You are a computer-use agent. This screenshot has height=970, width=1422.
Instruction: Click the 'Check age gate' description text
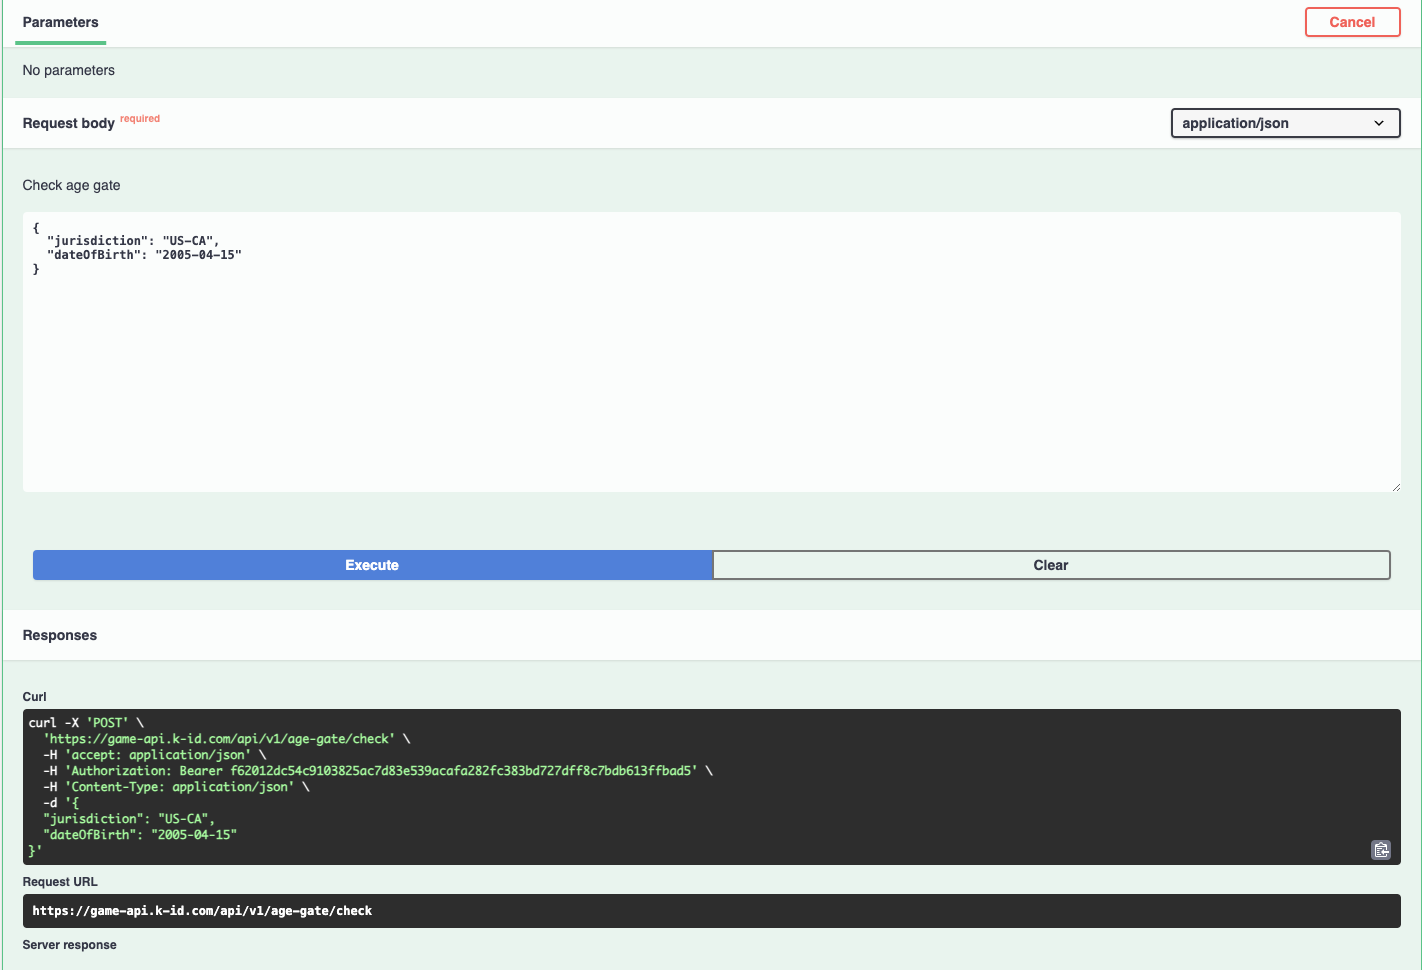pyautogui.click(x=71, y=185)
